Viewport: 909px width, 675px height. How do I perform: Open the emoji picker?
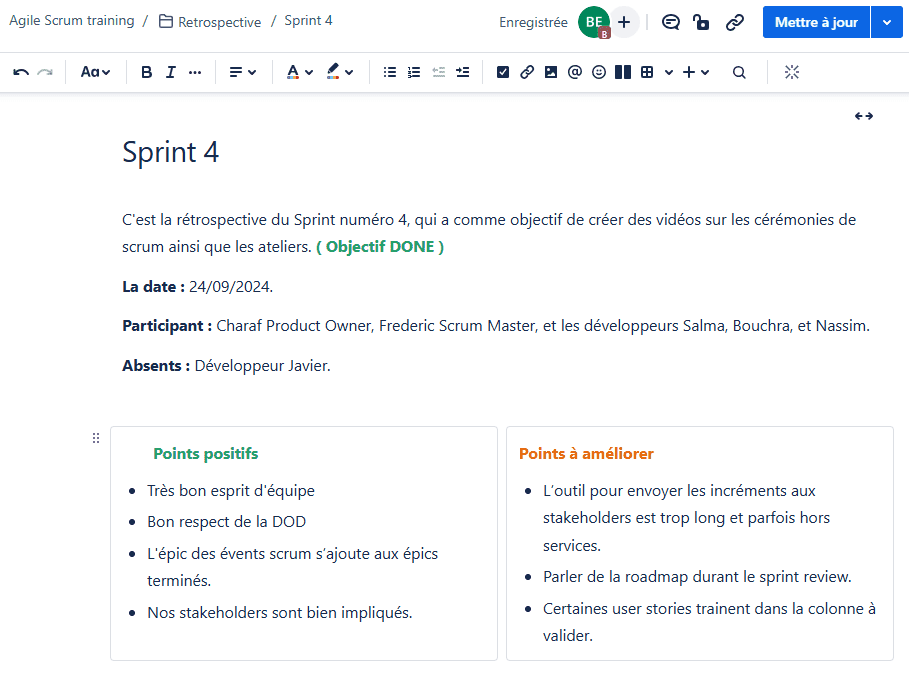599,72
